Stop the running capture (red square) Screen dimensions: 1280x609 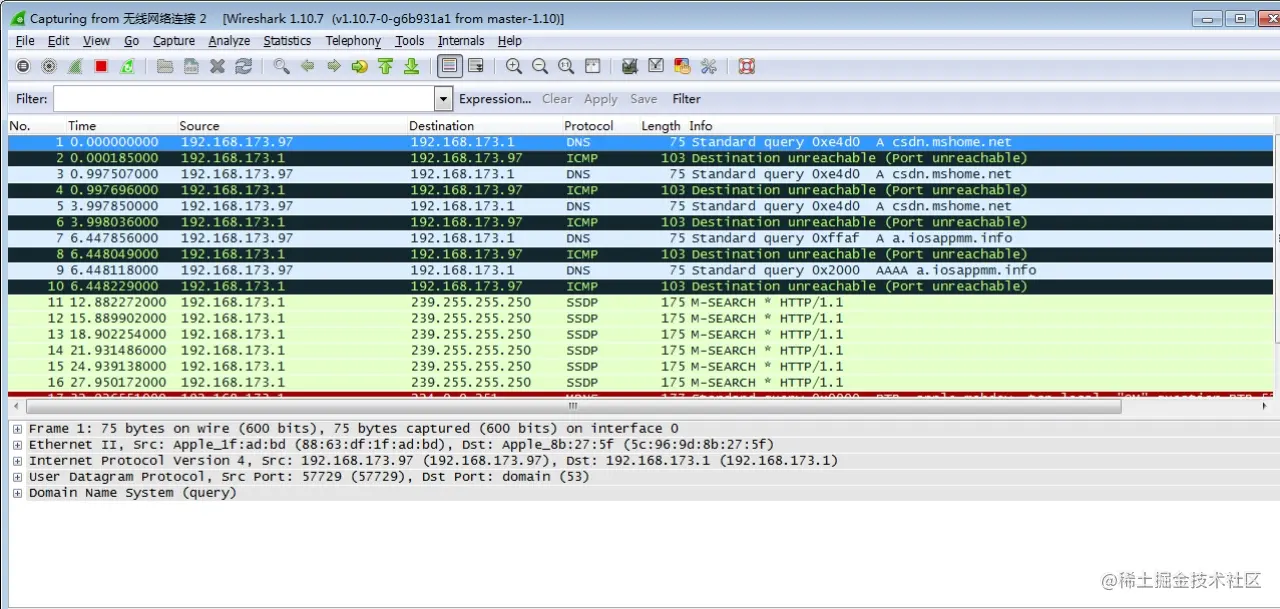pos(101,66)
